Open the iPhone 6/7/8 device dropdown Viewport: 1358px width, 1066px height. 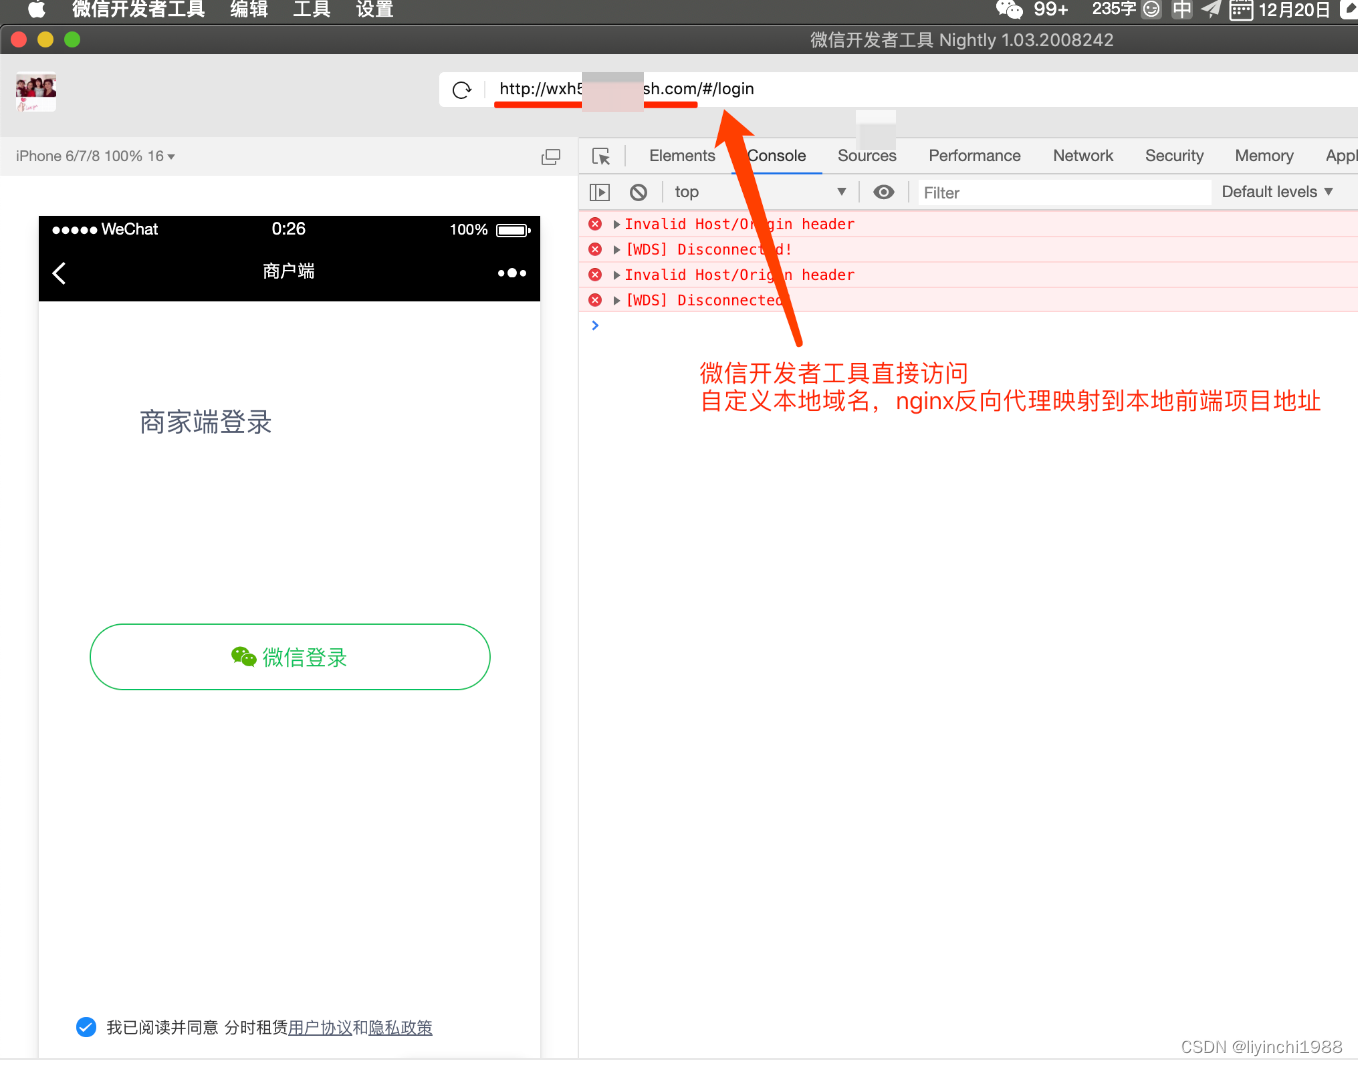click(95, 156)
